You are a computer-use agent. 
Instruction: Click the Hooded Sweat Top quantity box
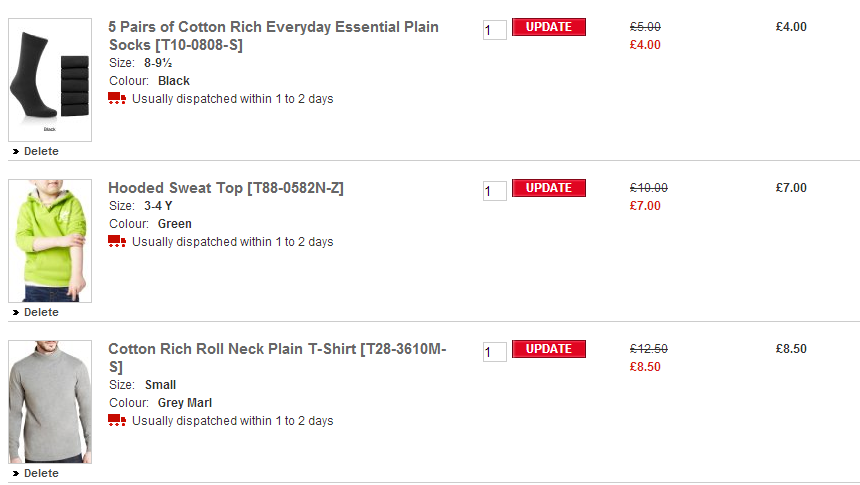click(494, 191)
